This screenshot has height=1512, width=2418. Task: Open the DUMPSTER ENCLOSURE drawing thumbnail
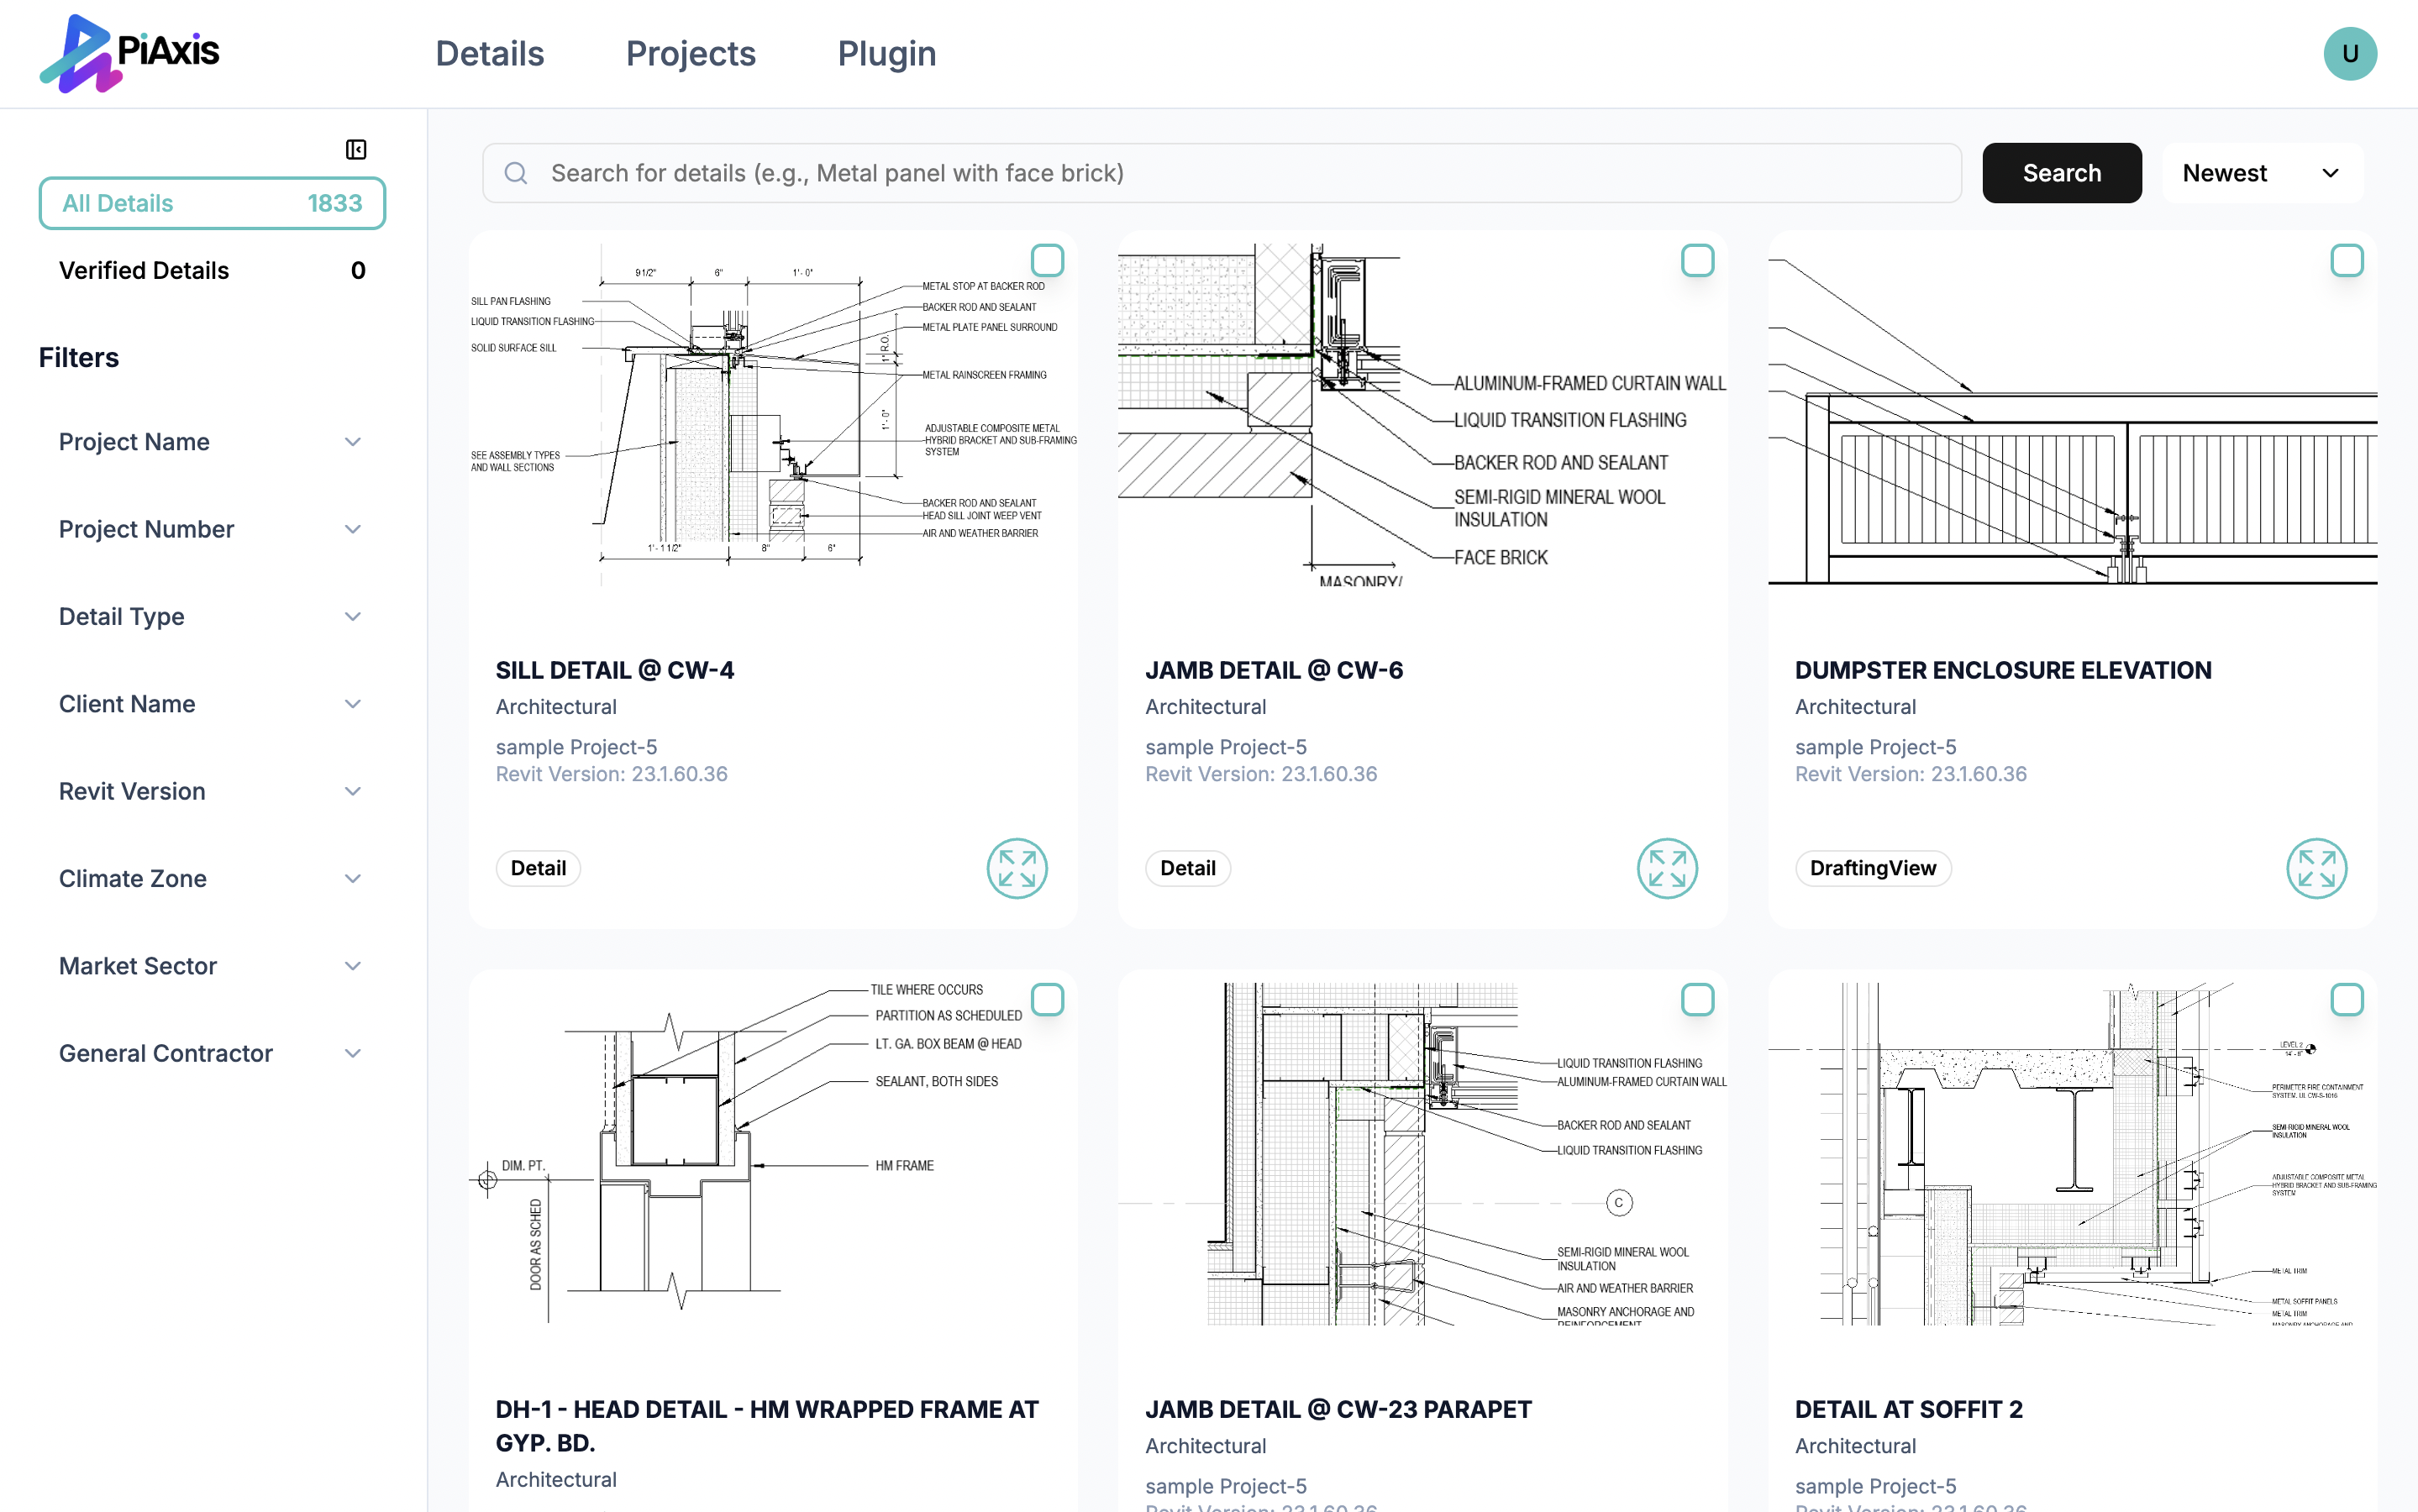[x=2072, y=414]
